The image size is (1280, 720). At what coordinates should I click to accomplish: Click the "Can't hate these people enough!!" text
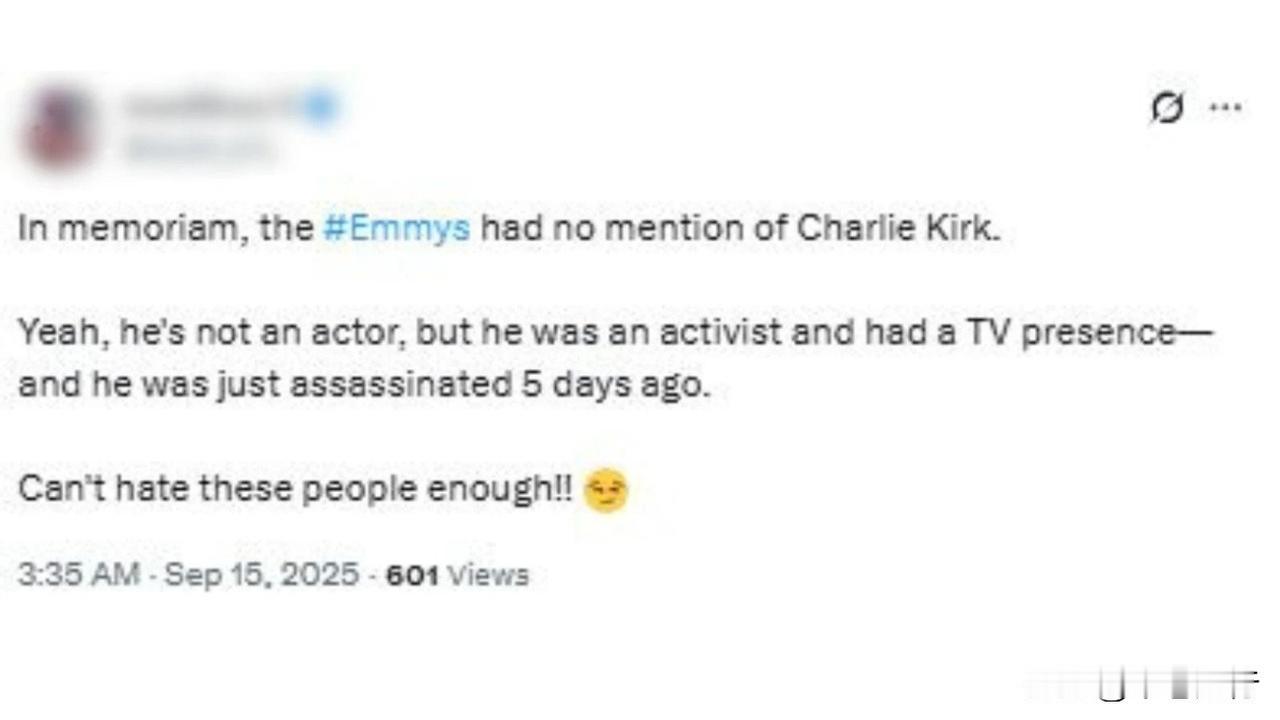tap(296, 489)
